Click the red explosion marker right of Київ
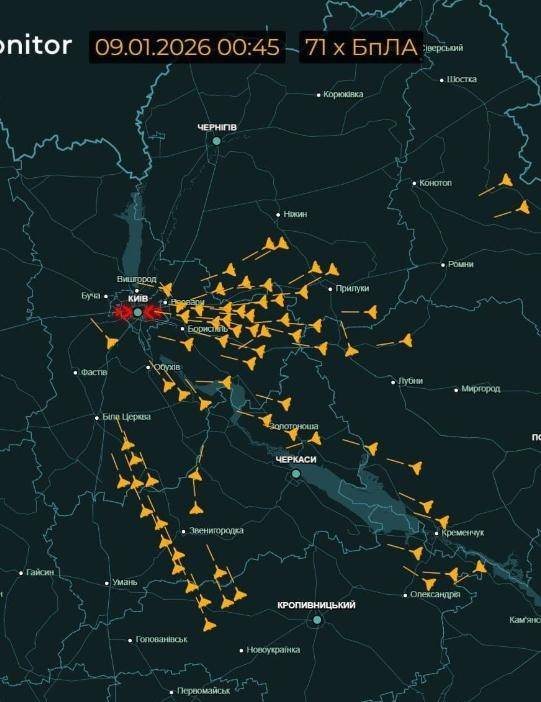This screenshot has width=541, height=702. pyautogui.click(x=153, y=312)
